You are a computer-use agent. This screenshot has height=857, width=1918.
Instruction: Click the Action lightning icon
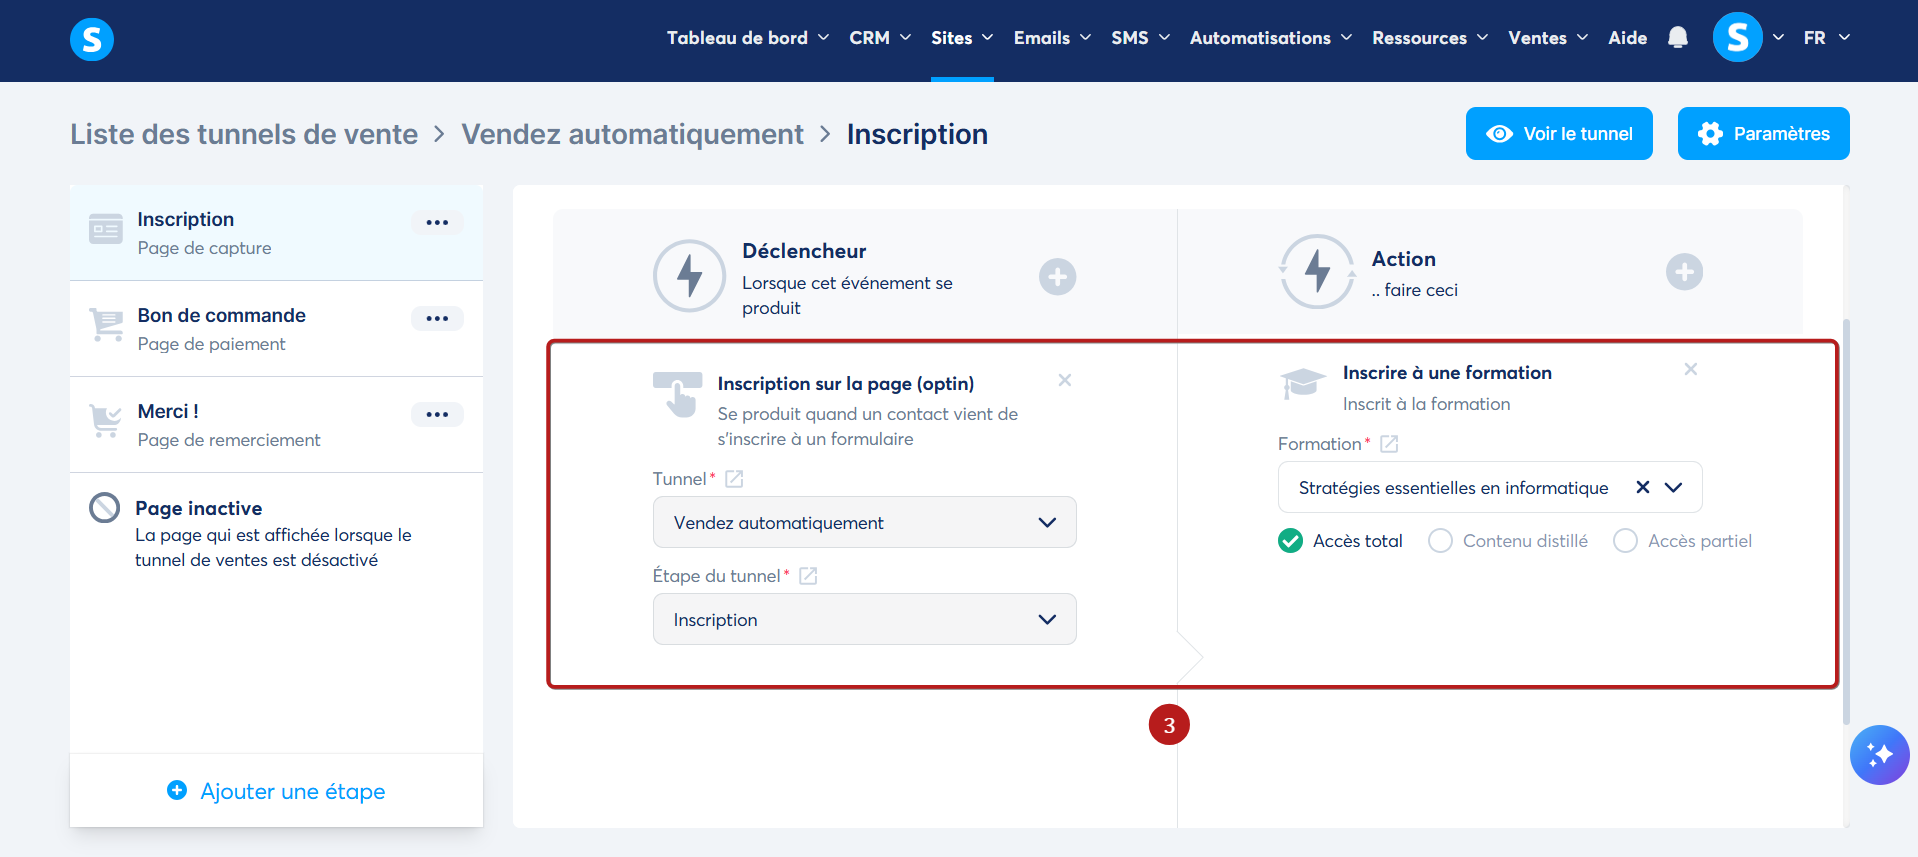click(x=1317, y=271)
